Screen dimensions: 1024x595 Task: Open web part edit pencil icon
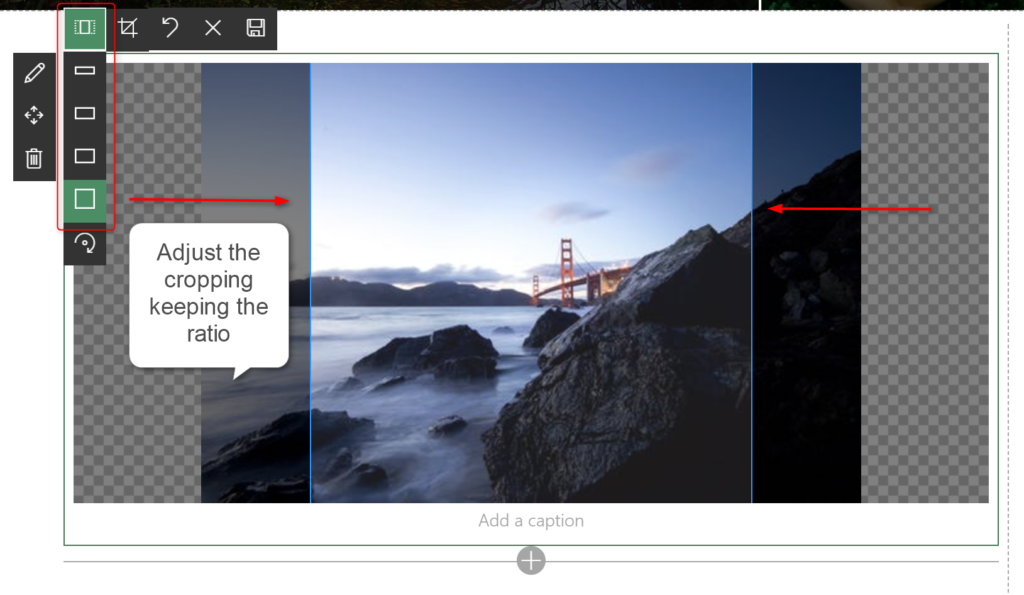pos(34,73)
